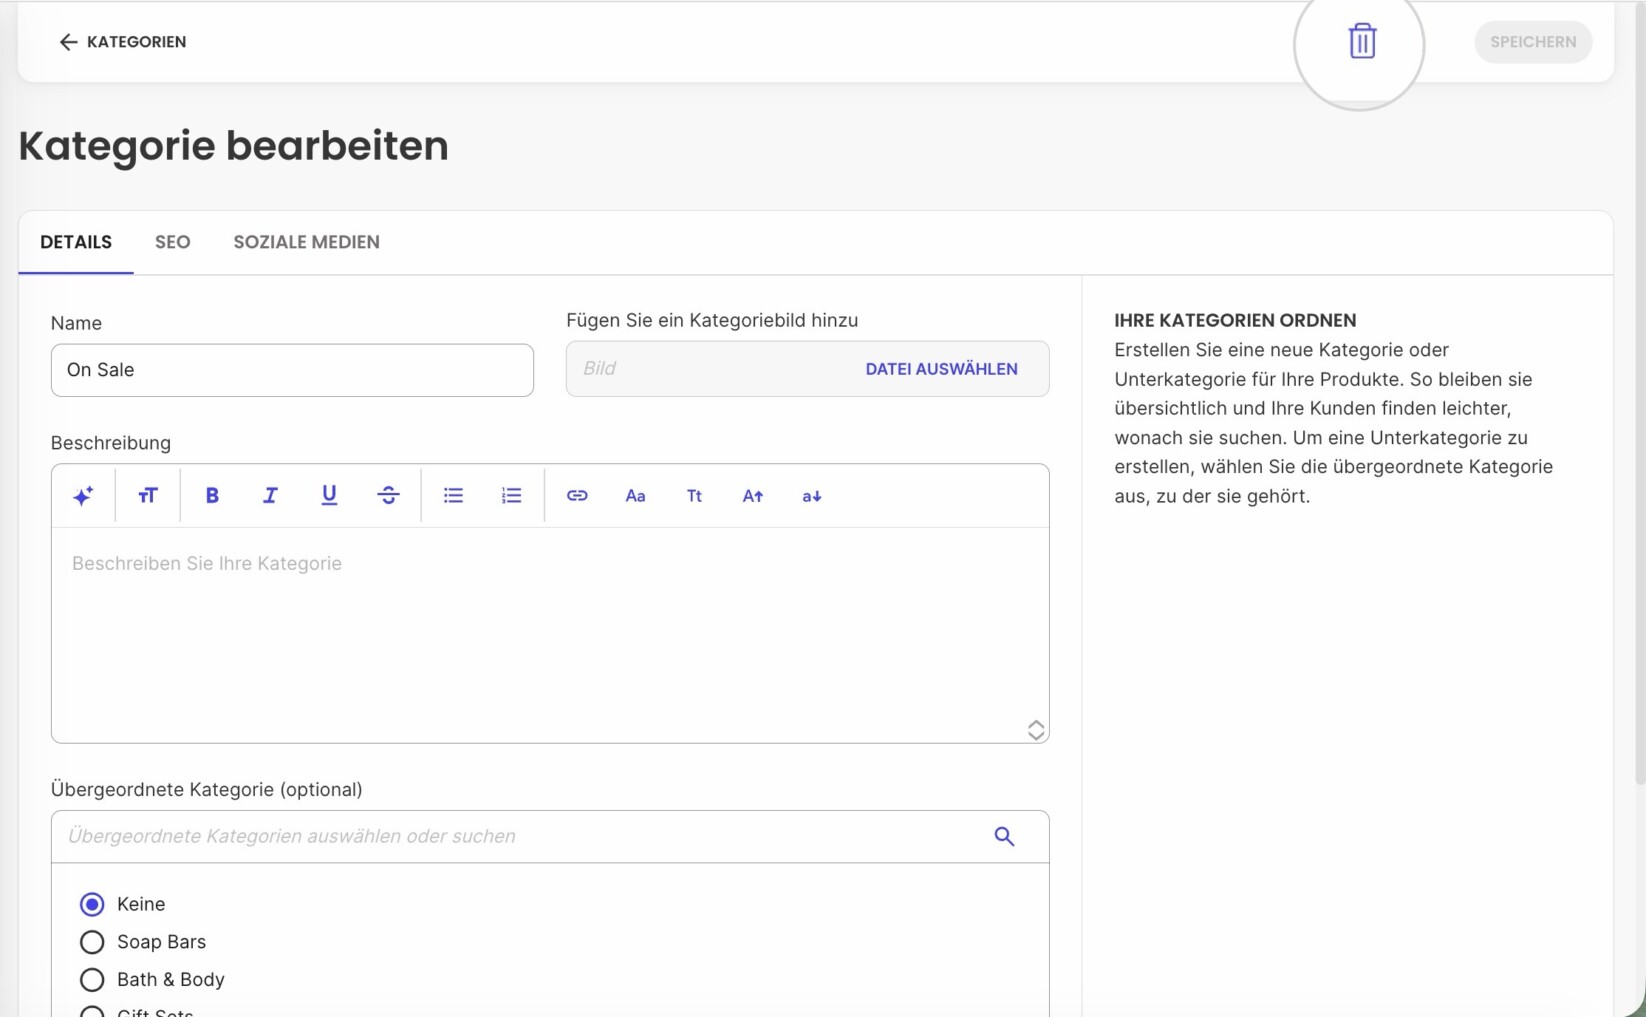The width and height of the screenshot is (1646, 1017).
Task: Convert text to lowercase with a↓ icon
Action: [811, 496]
